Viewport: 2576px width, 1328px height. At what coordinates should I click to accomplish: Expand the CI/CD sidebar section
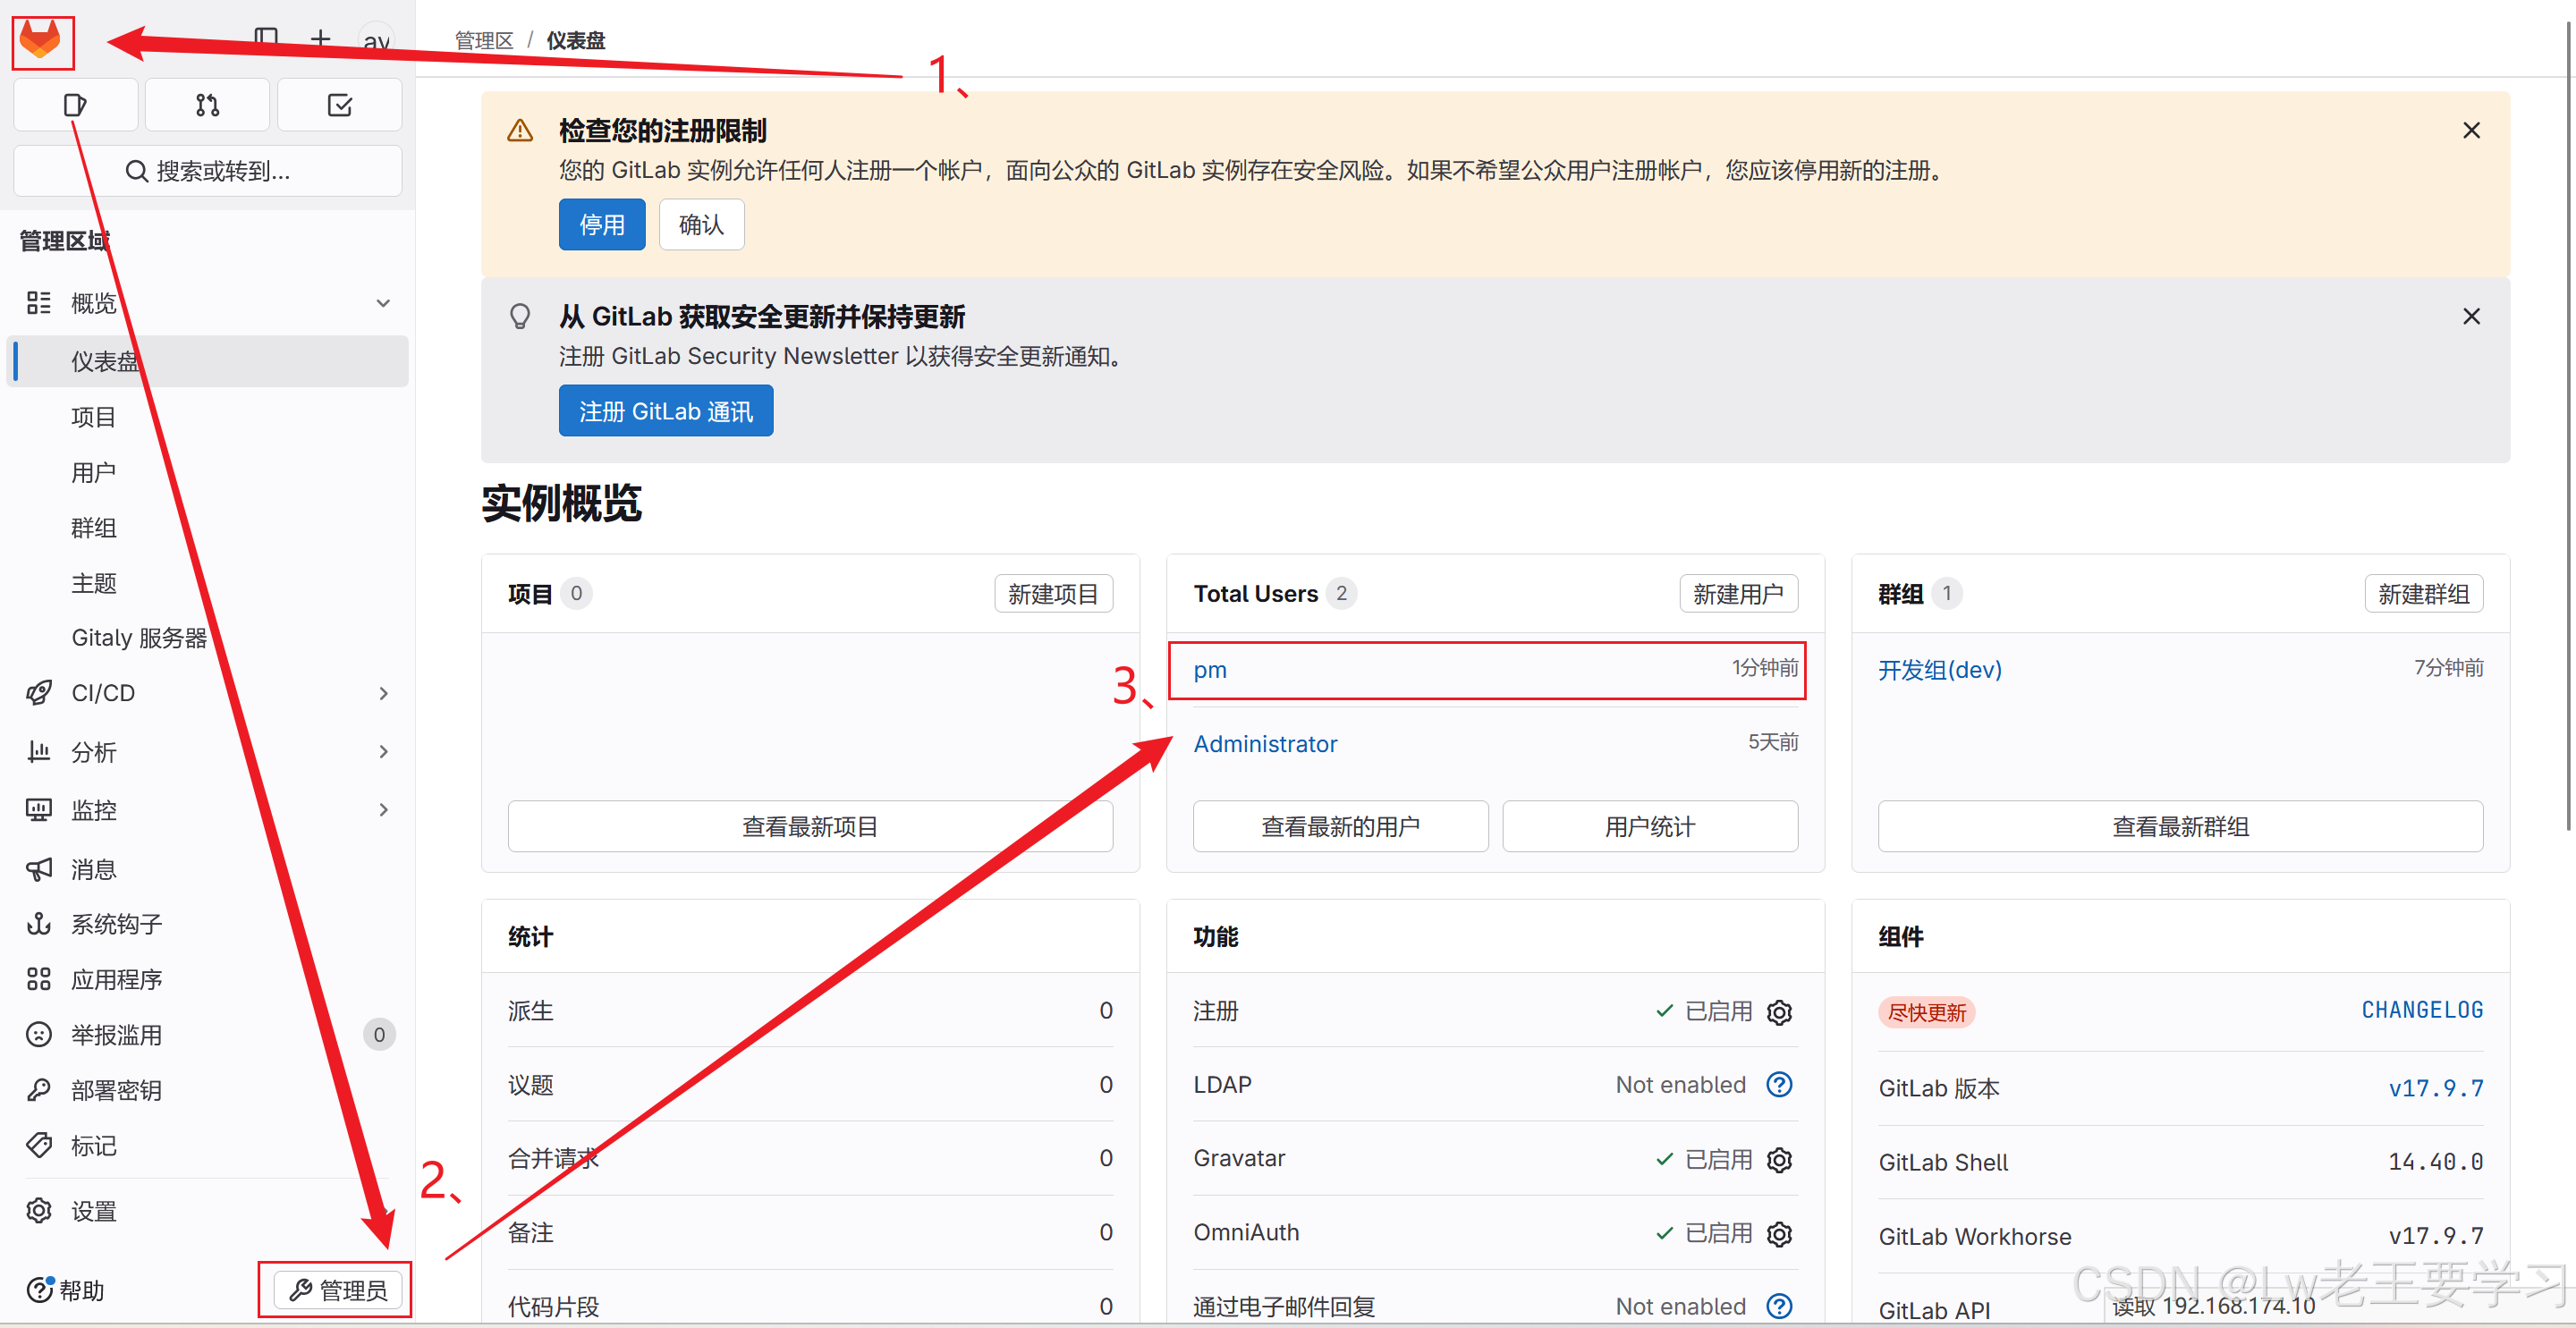[383, 693]
